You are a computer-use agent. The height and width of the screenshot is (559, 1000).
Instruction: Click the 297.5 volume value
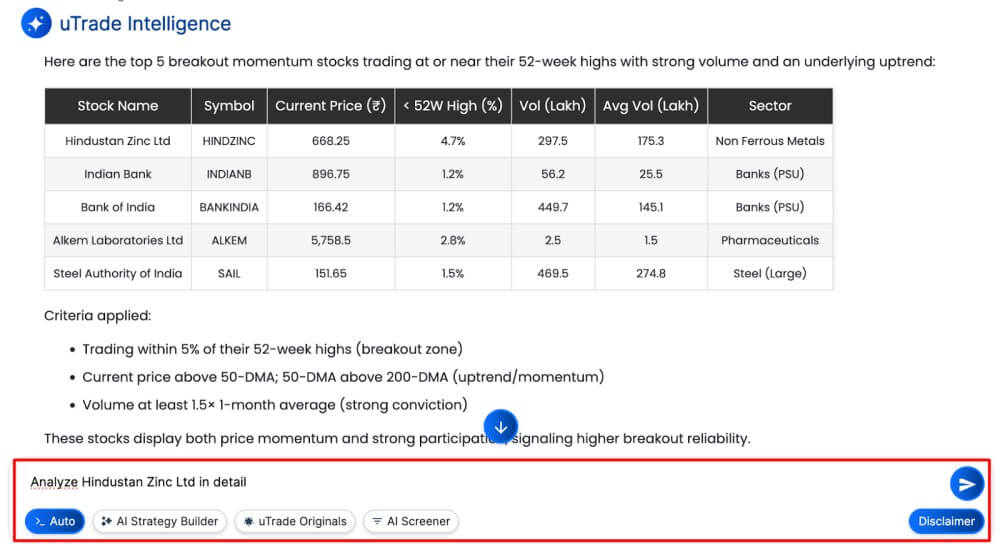tap(553, 141)
